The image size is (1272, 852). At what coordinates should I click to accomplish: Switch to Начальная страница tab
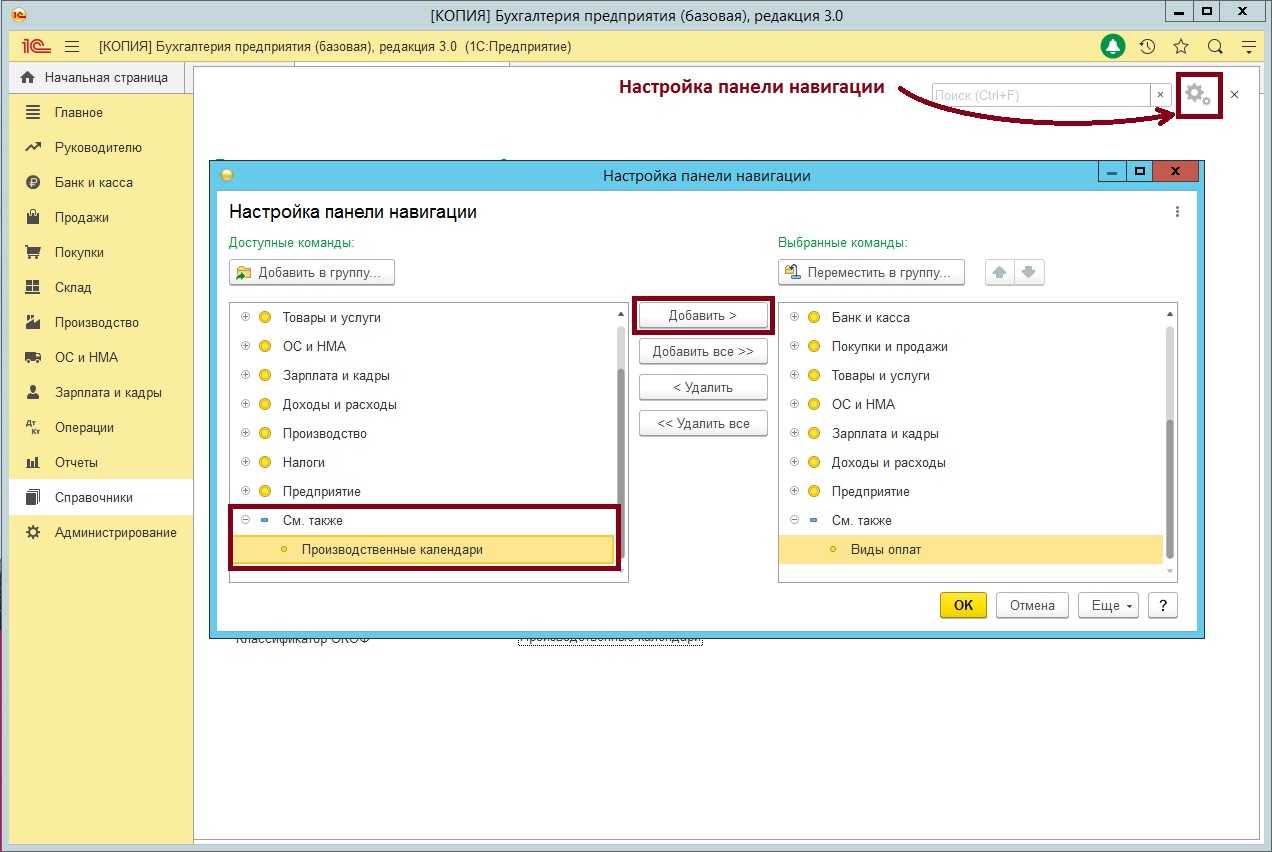[x=95, y=78]
